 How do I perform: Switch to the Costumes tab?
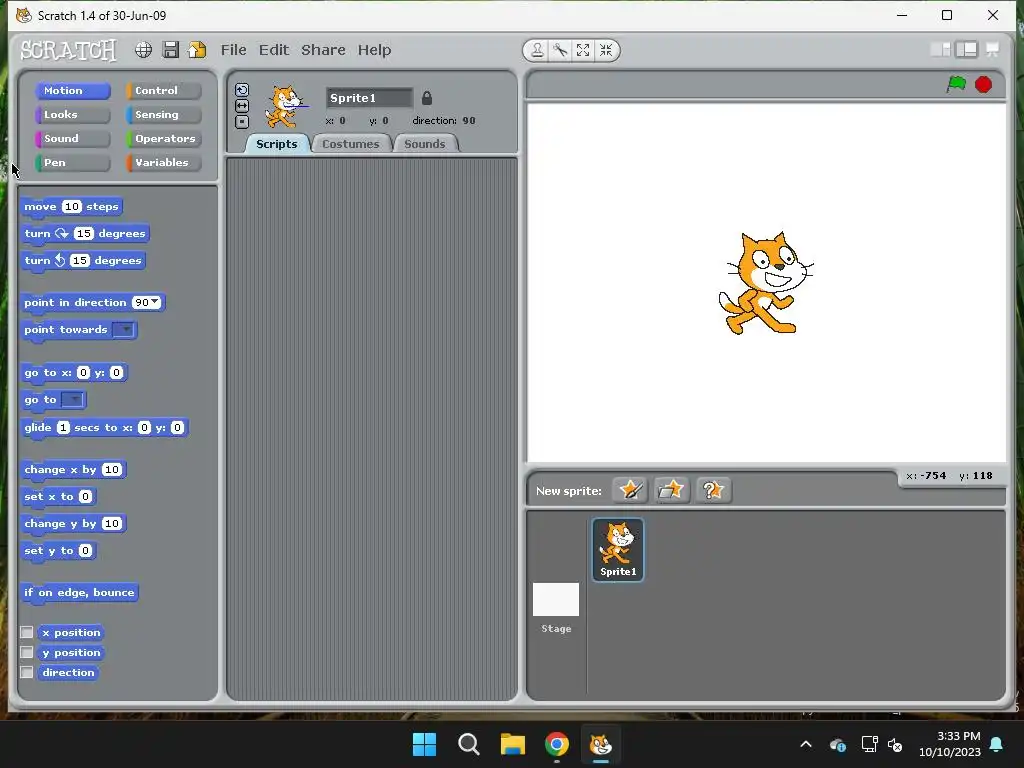351,144
